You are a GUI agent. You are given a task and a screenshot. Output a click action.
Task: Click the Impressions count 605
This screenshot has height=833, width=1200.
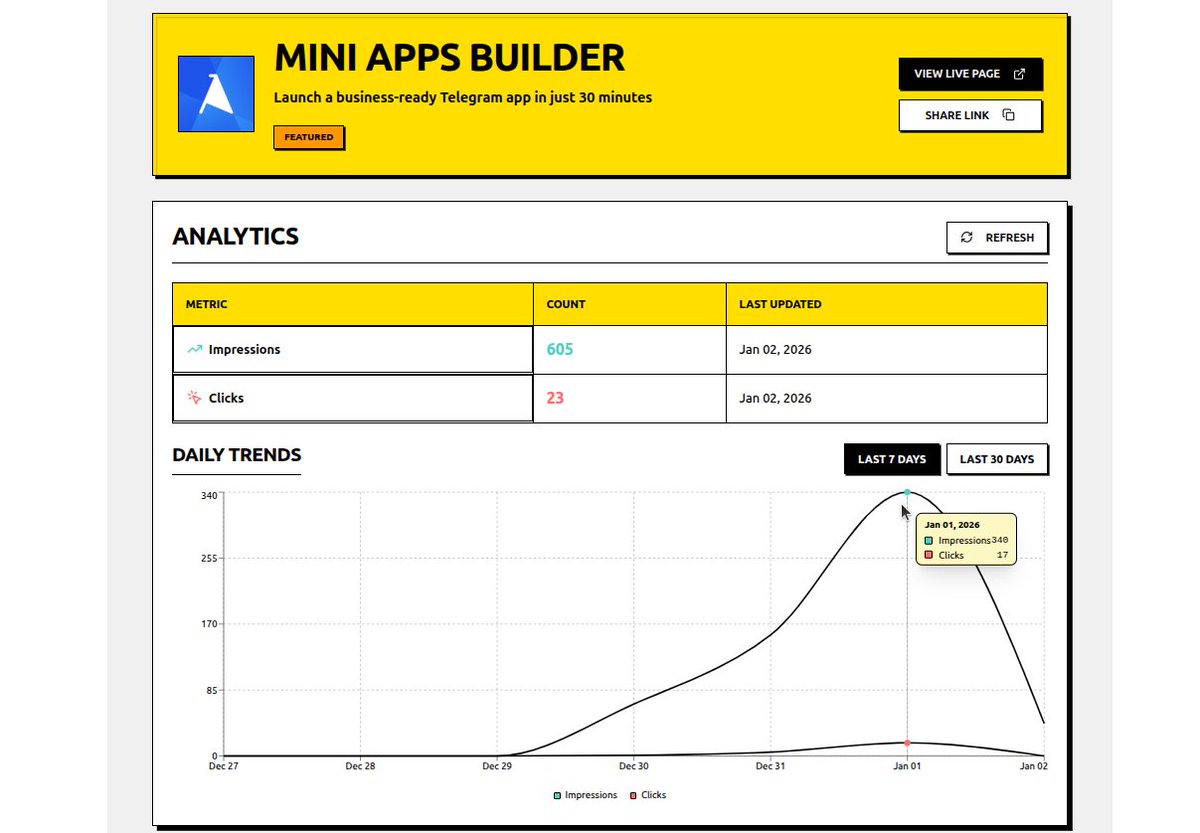point(560,350)
